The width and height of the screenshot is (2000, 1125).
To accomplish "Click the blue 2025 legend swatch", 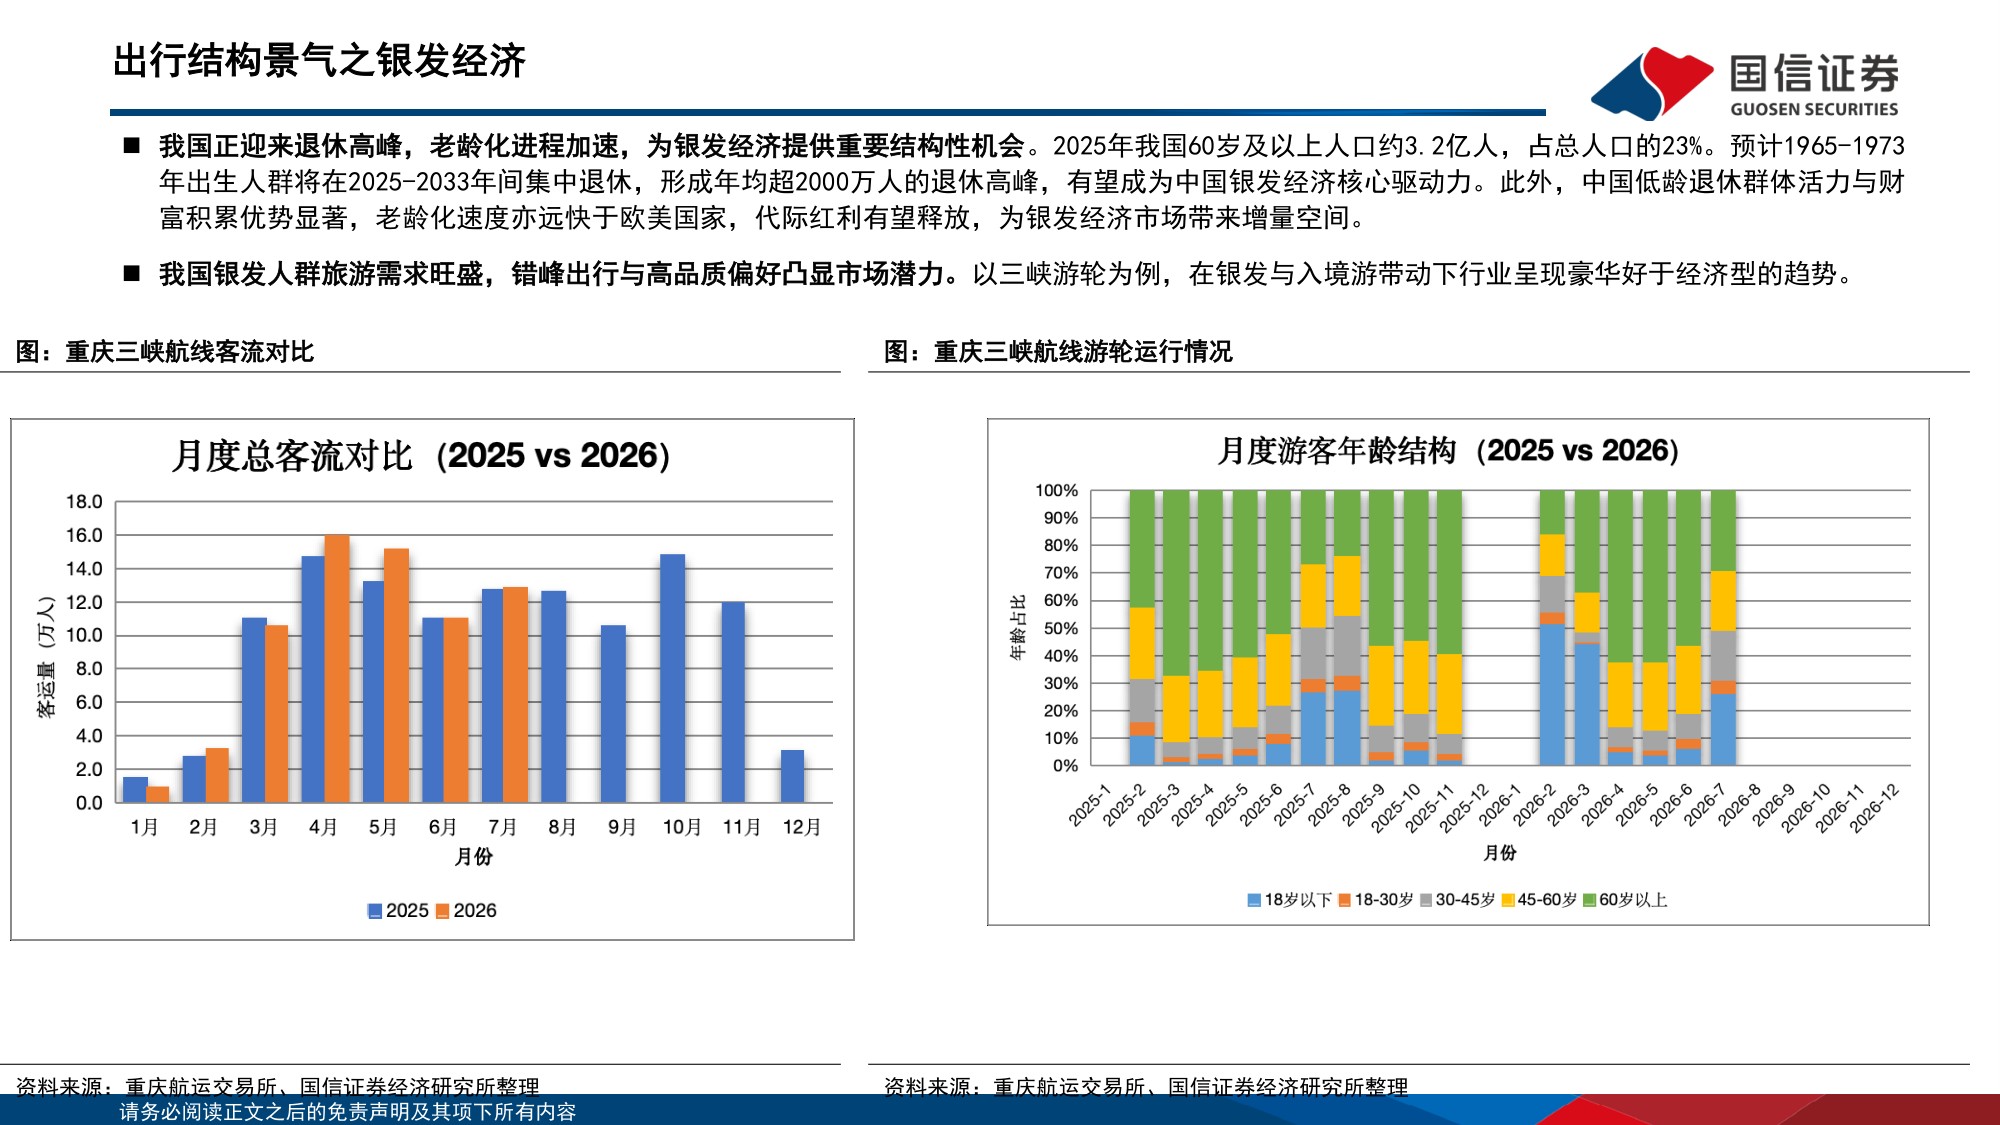I will tap(375, 911).
